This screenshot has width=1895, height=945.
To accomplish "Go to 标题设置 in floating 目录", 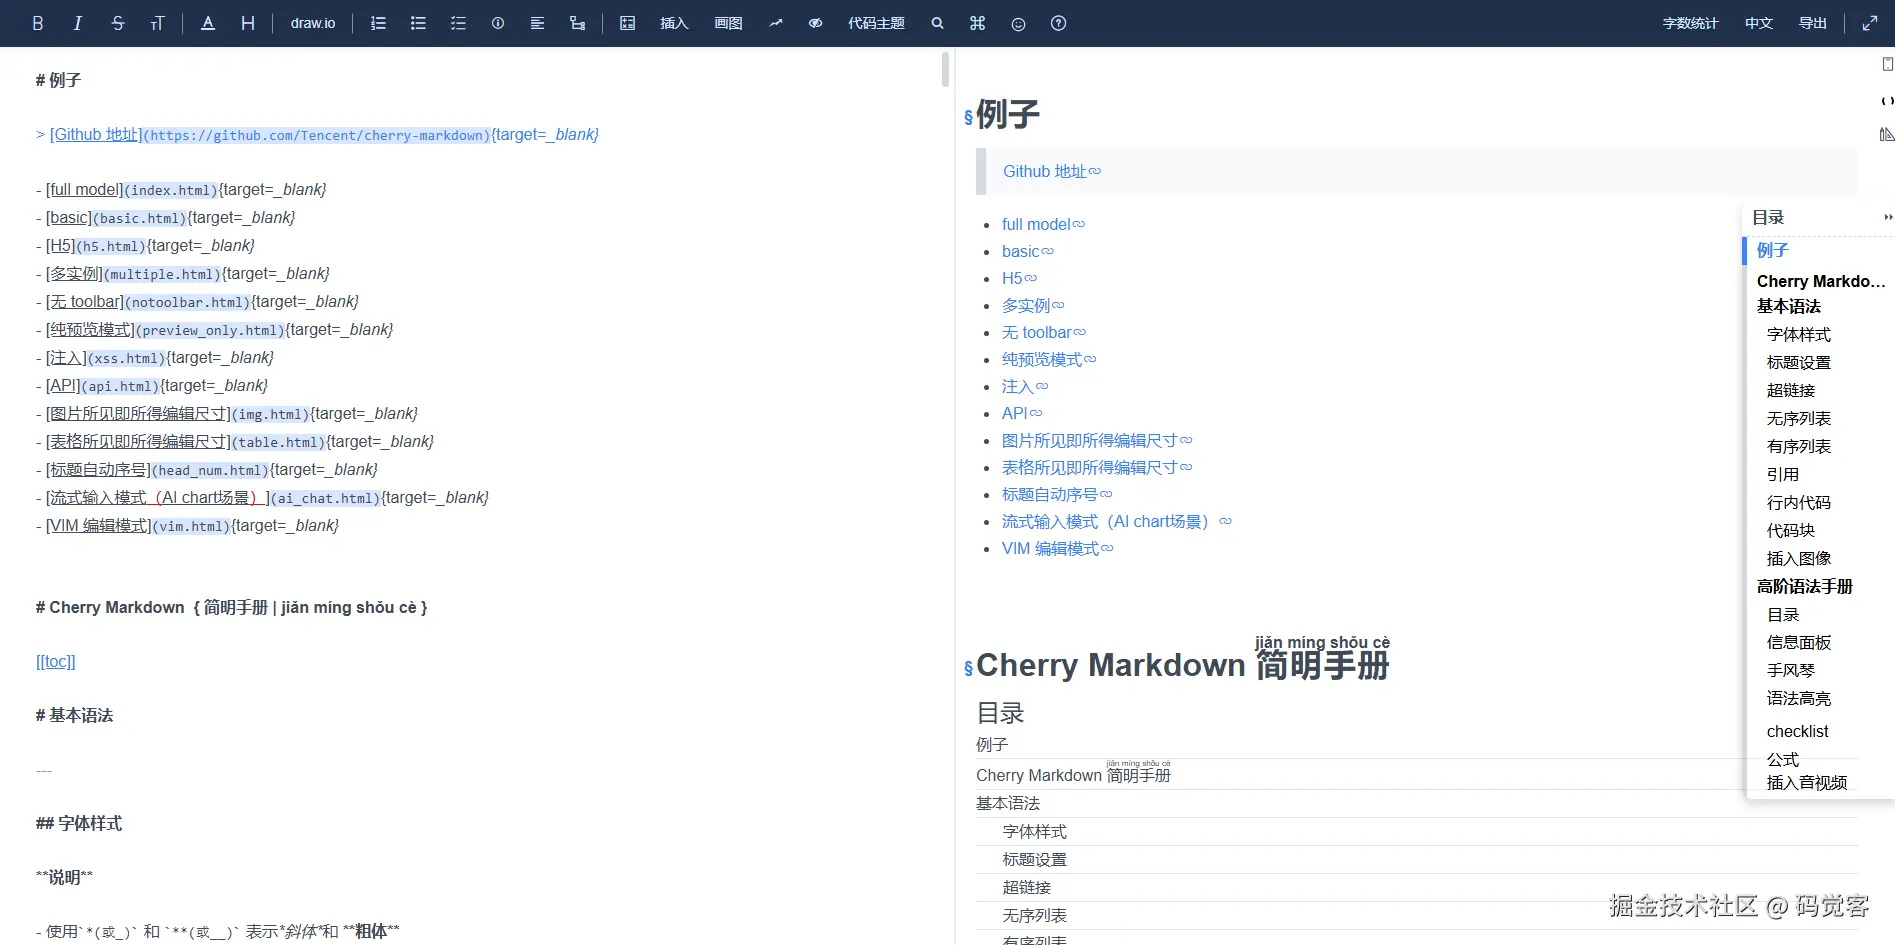I will pos(1799,362).
